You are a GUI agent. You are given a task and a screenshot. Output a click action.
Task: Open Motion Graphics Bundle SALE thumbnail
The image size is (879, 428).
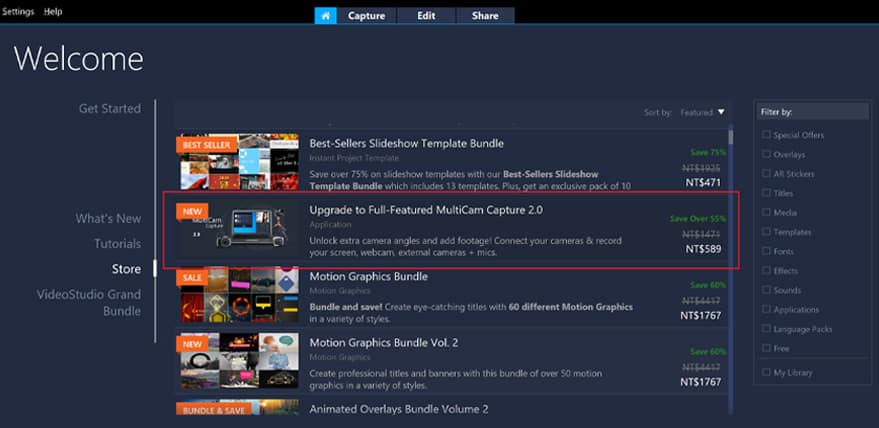pyautogui.click(x=239, y=295)
